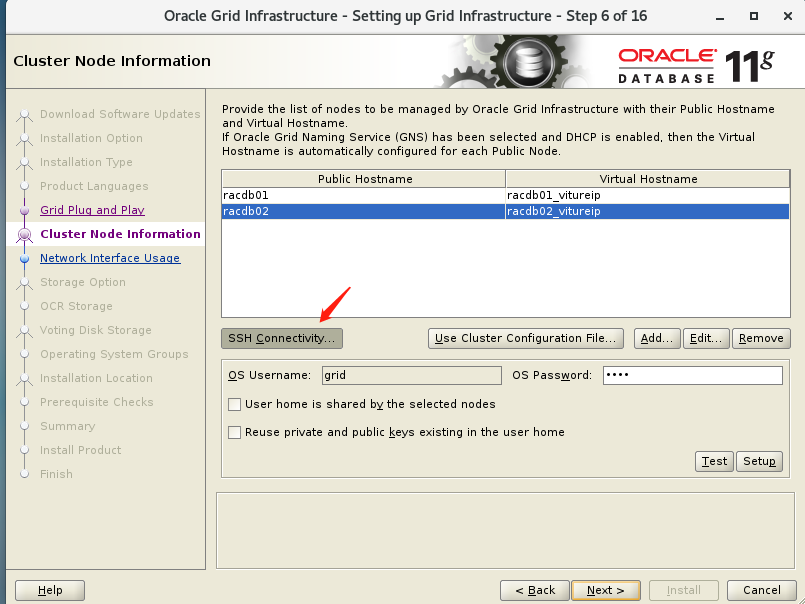Click the Virtual Hostname column header
This screenshot has width=805, height=604.
coord(647,179)
